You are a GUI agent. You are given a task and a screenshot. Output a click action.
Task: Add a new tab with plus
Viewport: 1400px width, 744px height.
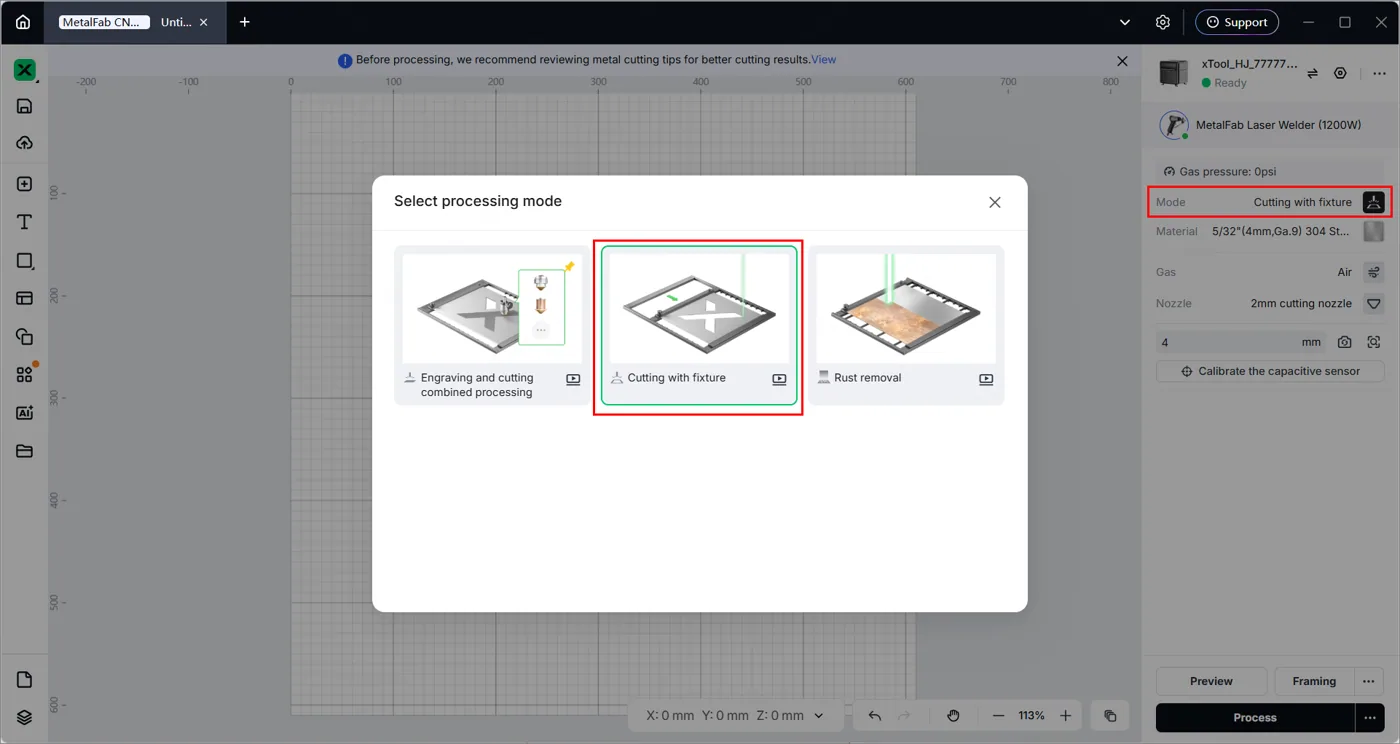(245, 22)
